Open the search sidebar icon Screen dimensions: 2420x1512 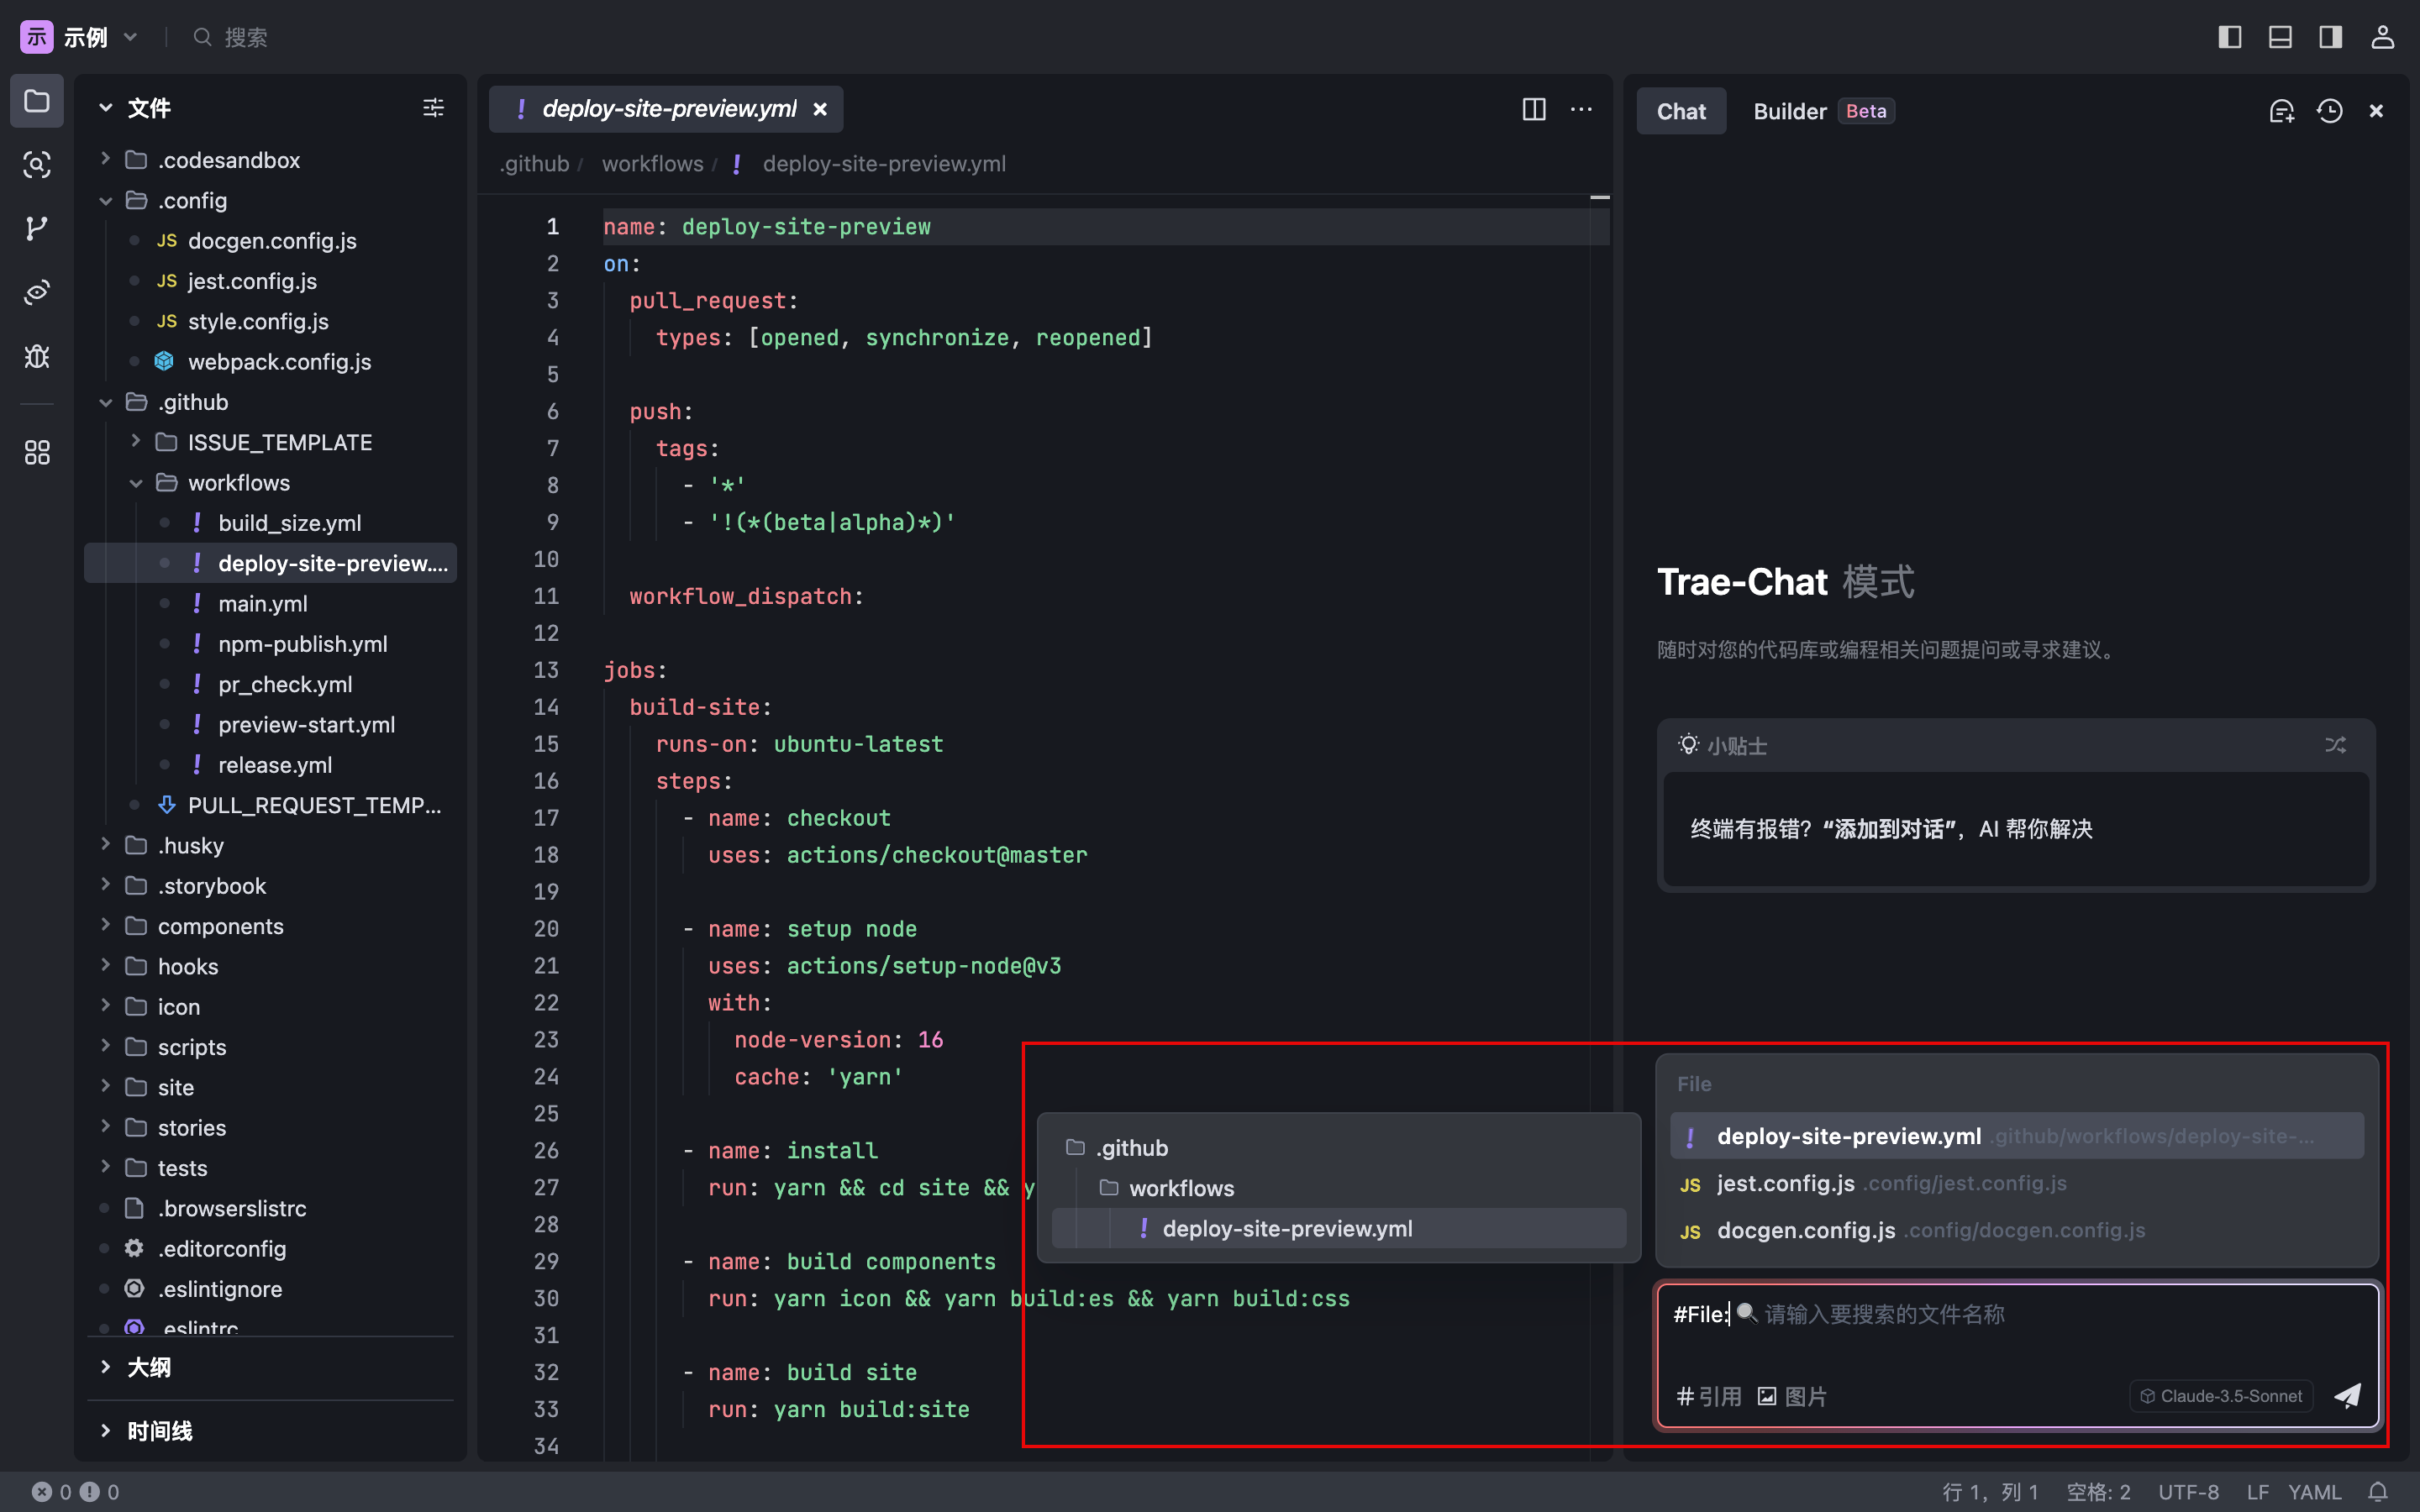point(37,165)
